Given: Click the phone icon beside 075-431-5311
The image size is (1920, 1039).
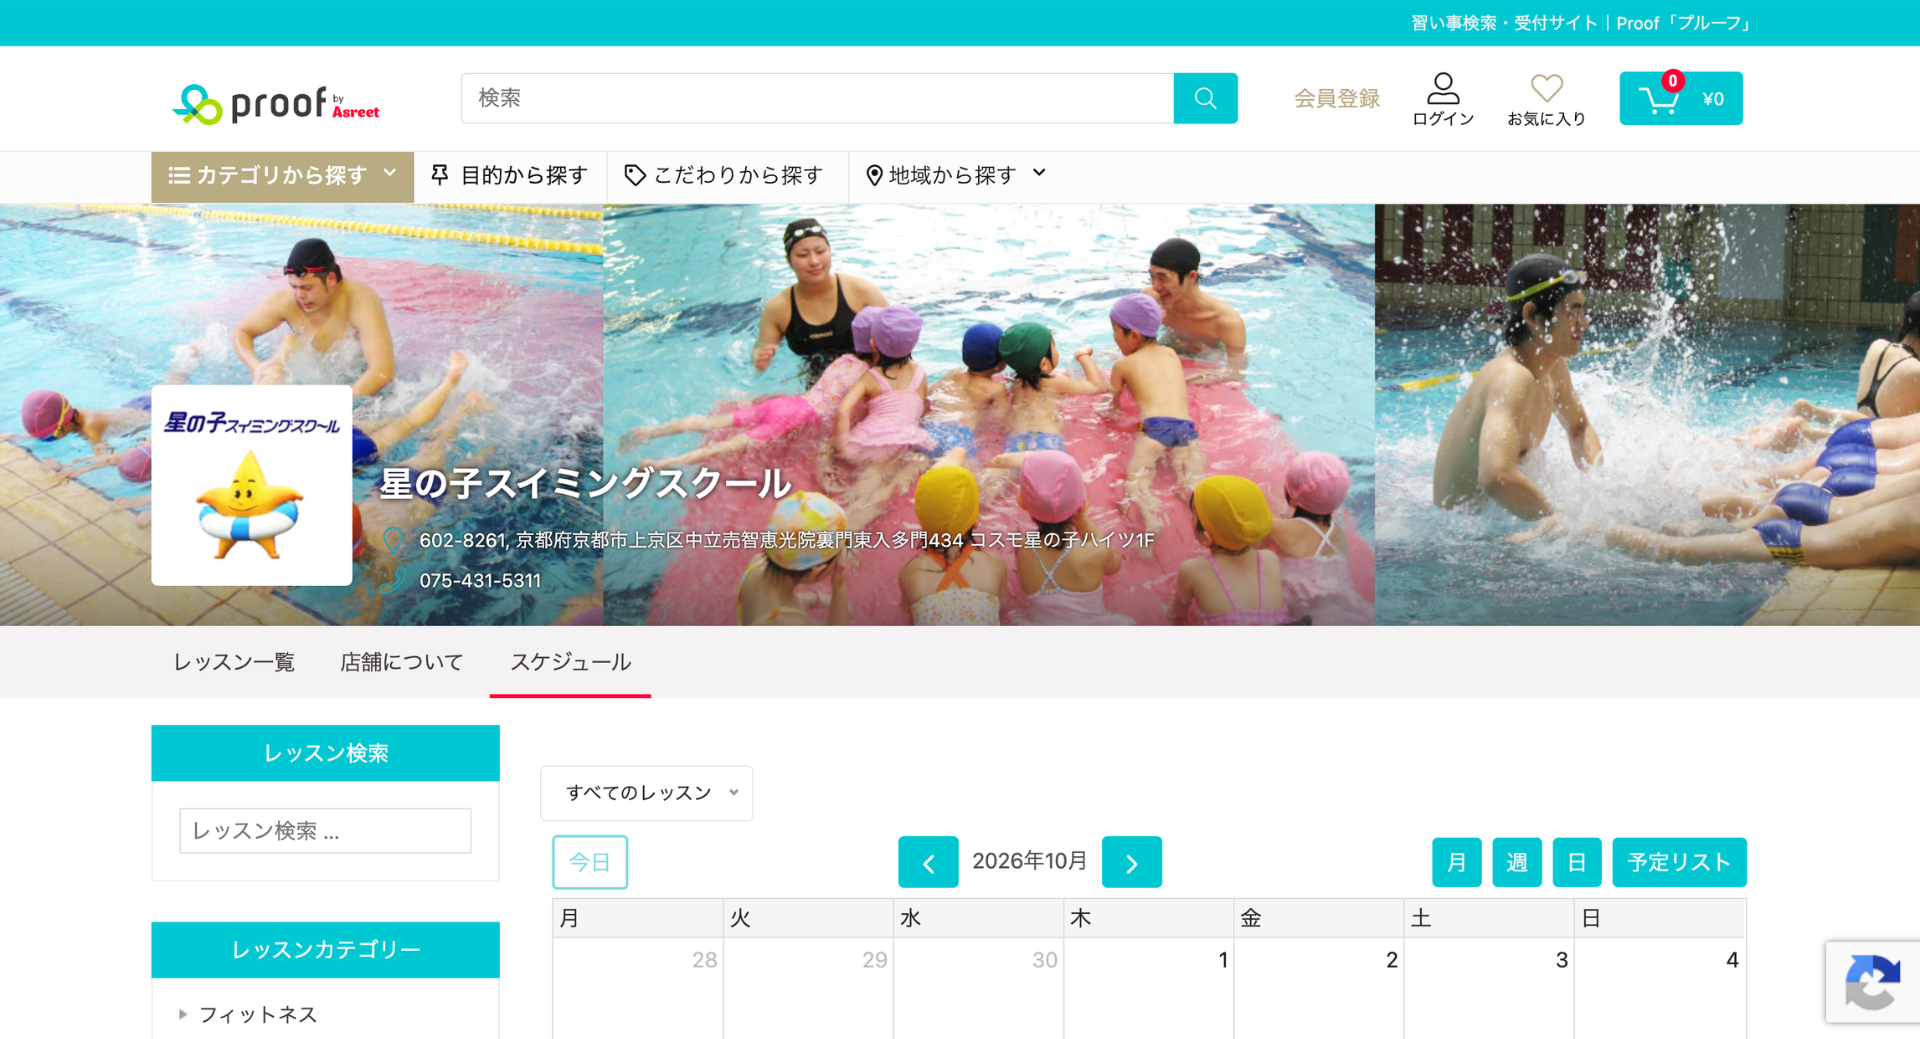Looking at the screenshot, I should [x=393, y=580].
